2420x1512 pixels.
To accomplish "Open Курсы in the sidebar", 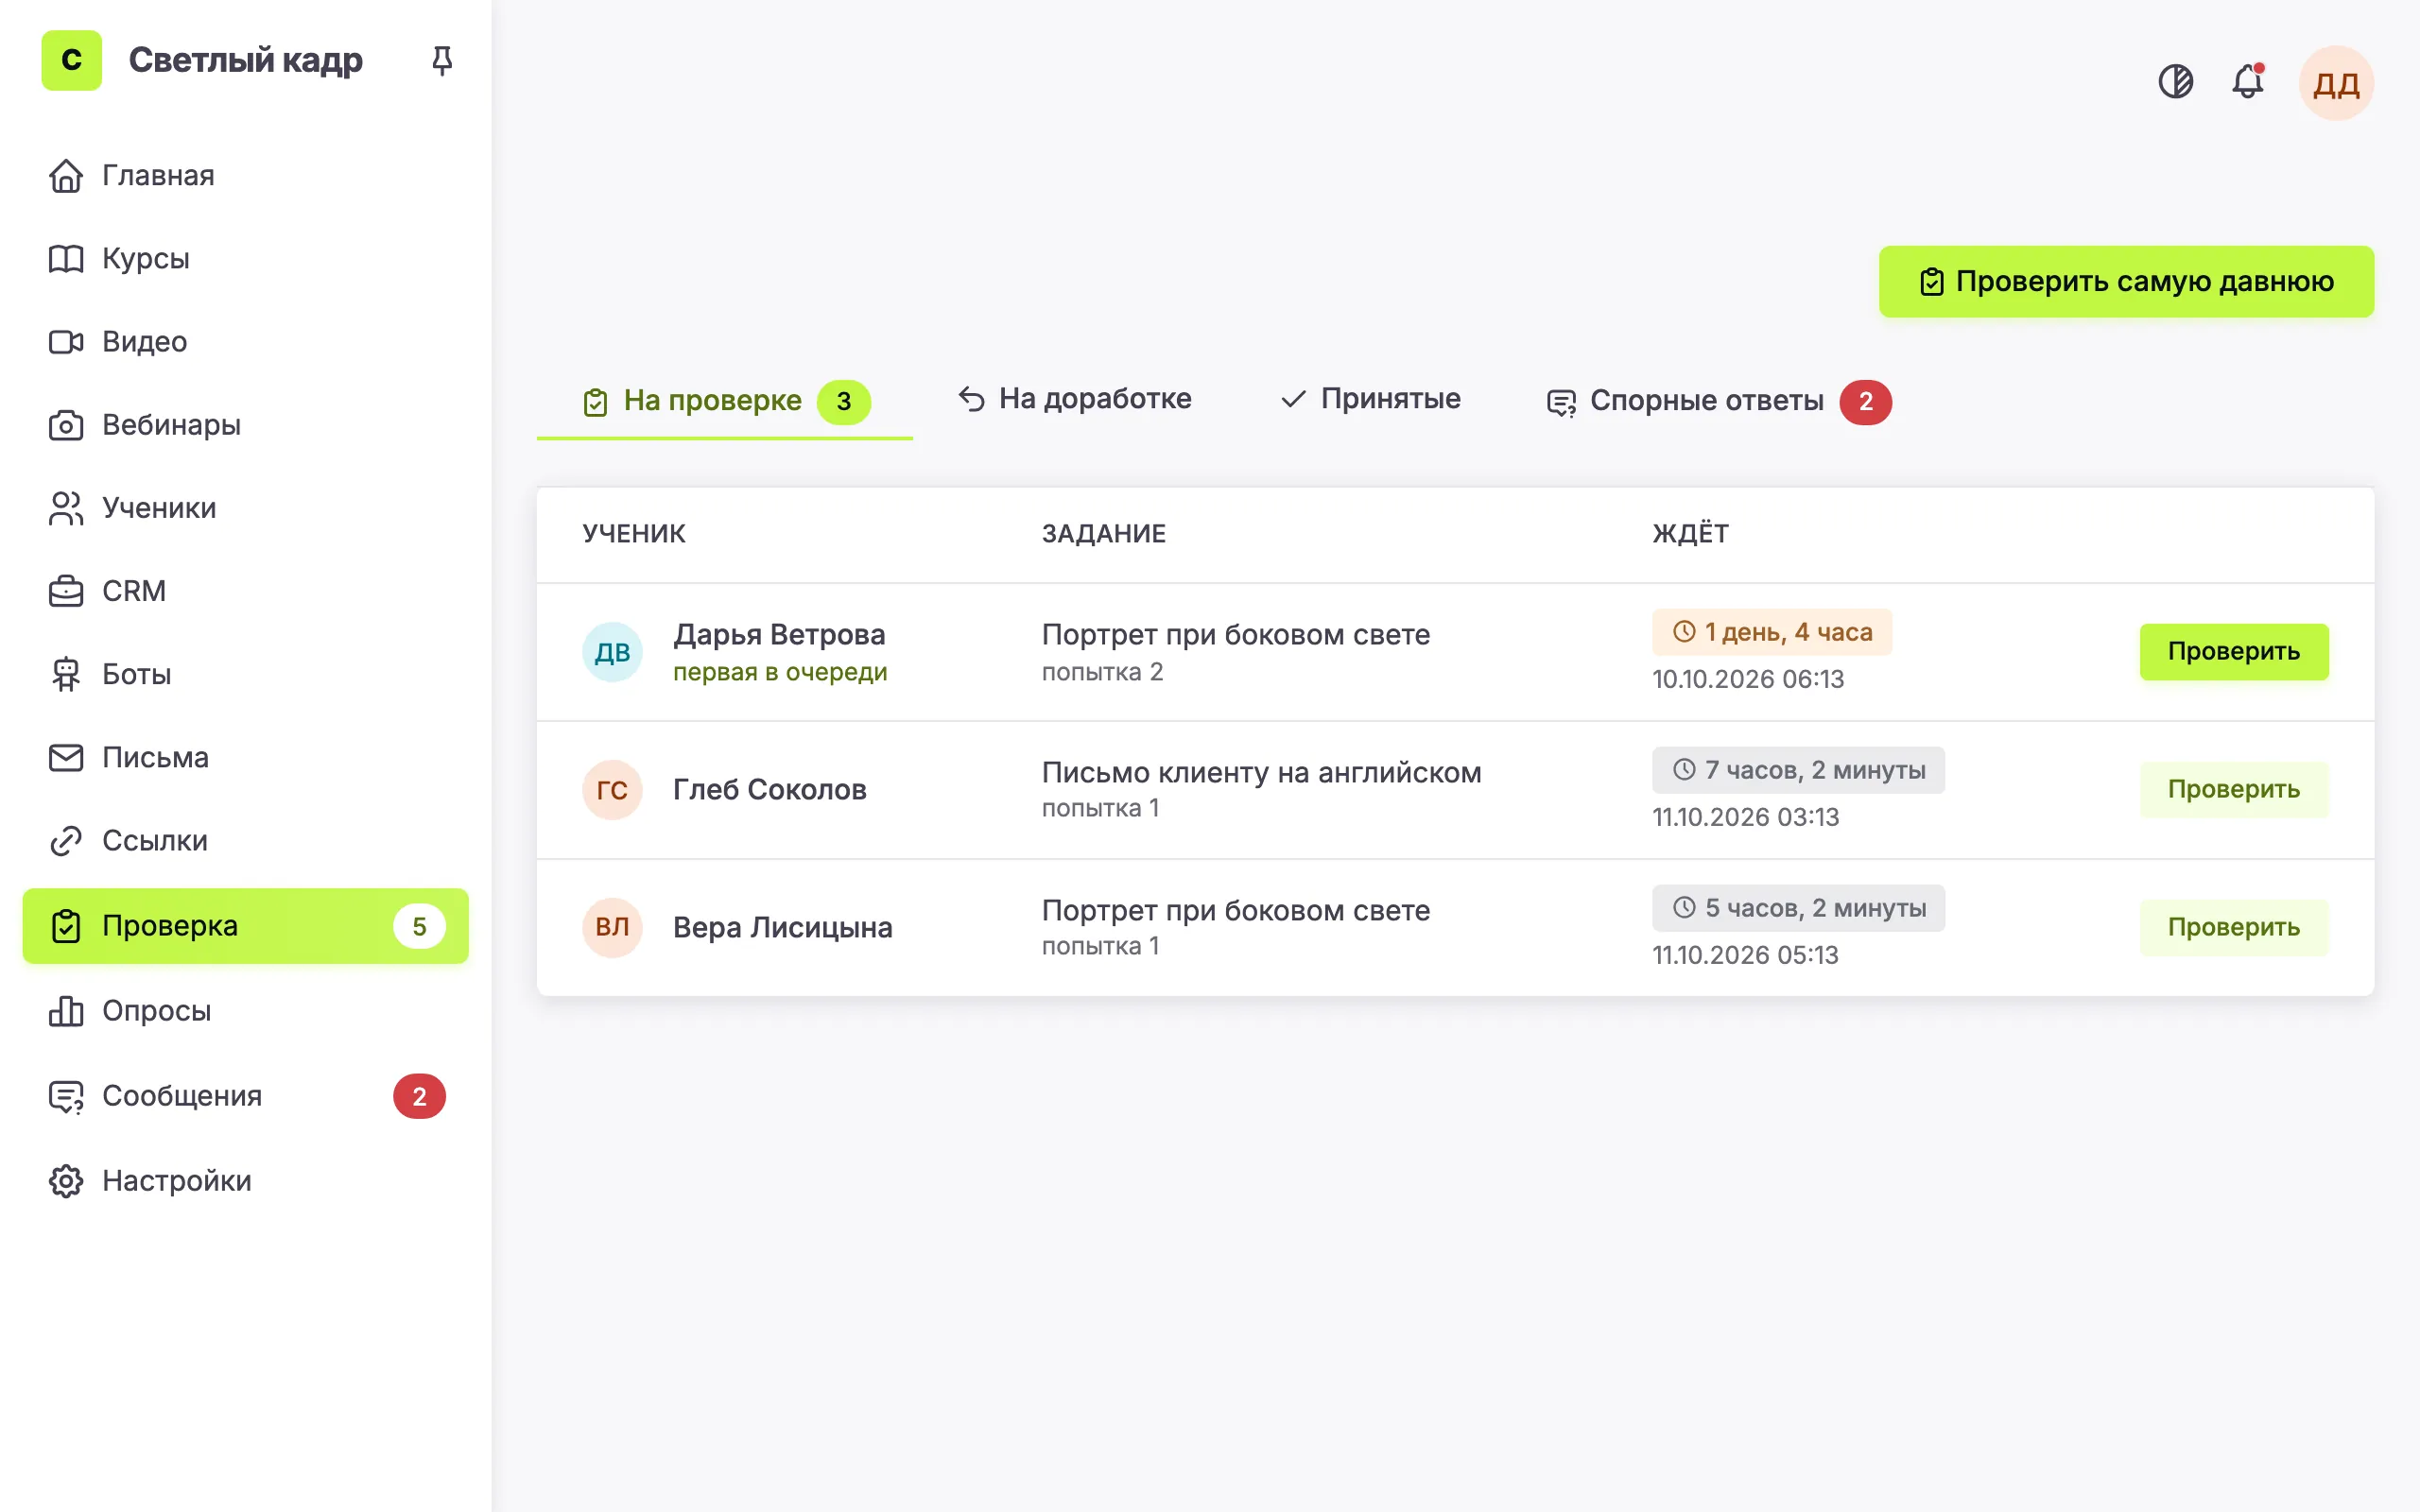I will (x=245, y=258).
